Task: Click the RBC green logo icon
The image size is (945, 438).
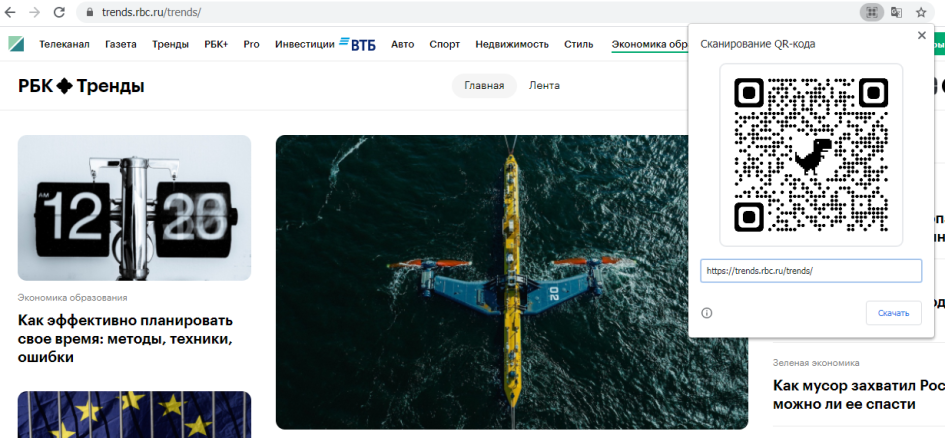Action: pyautogui.click(x=16, y=43)
